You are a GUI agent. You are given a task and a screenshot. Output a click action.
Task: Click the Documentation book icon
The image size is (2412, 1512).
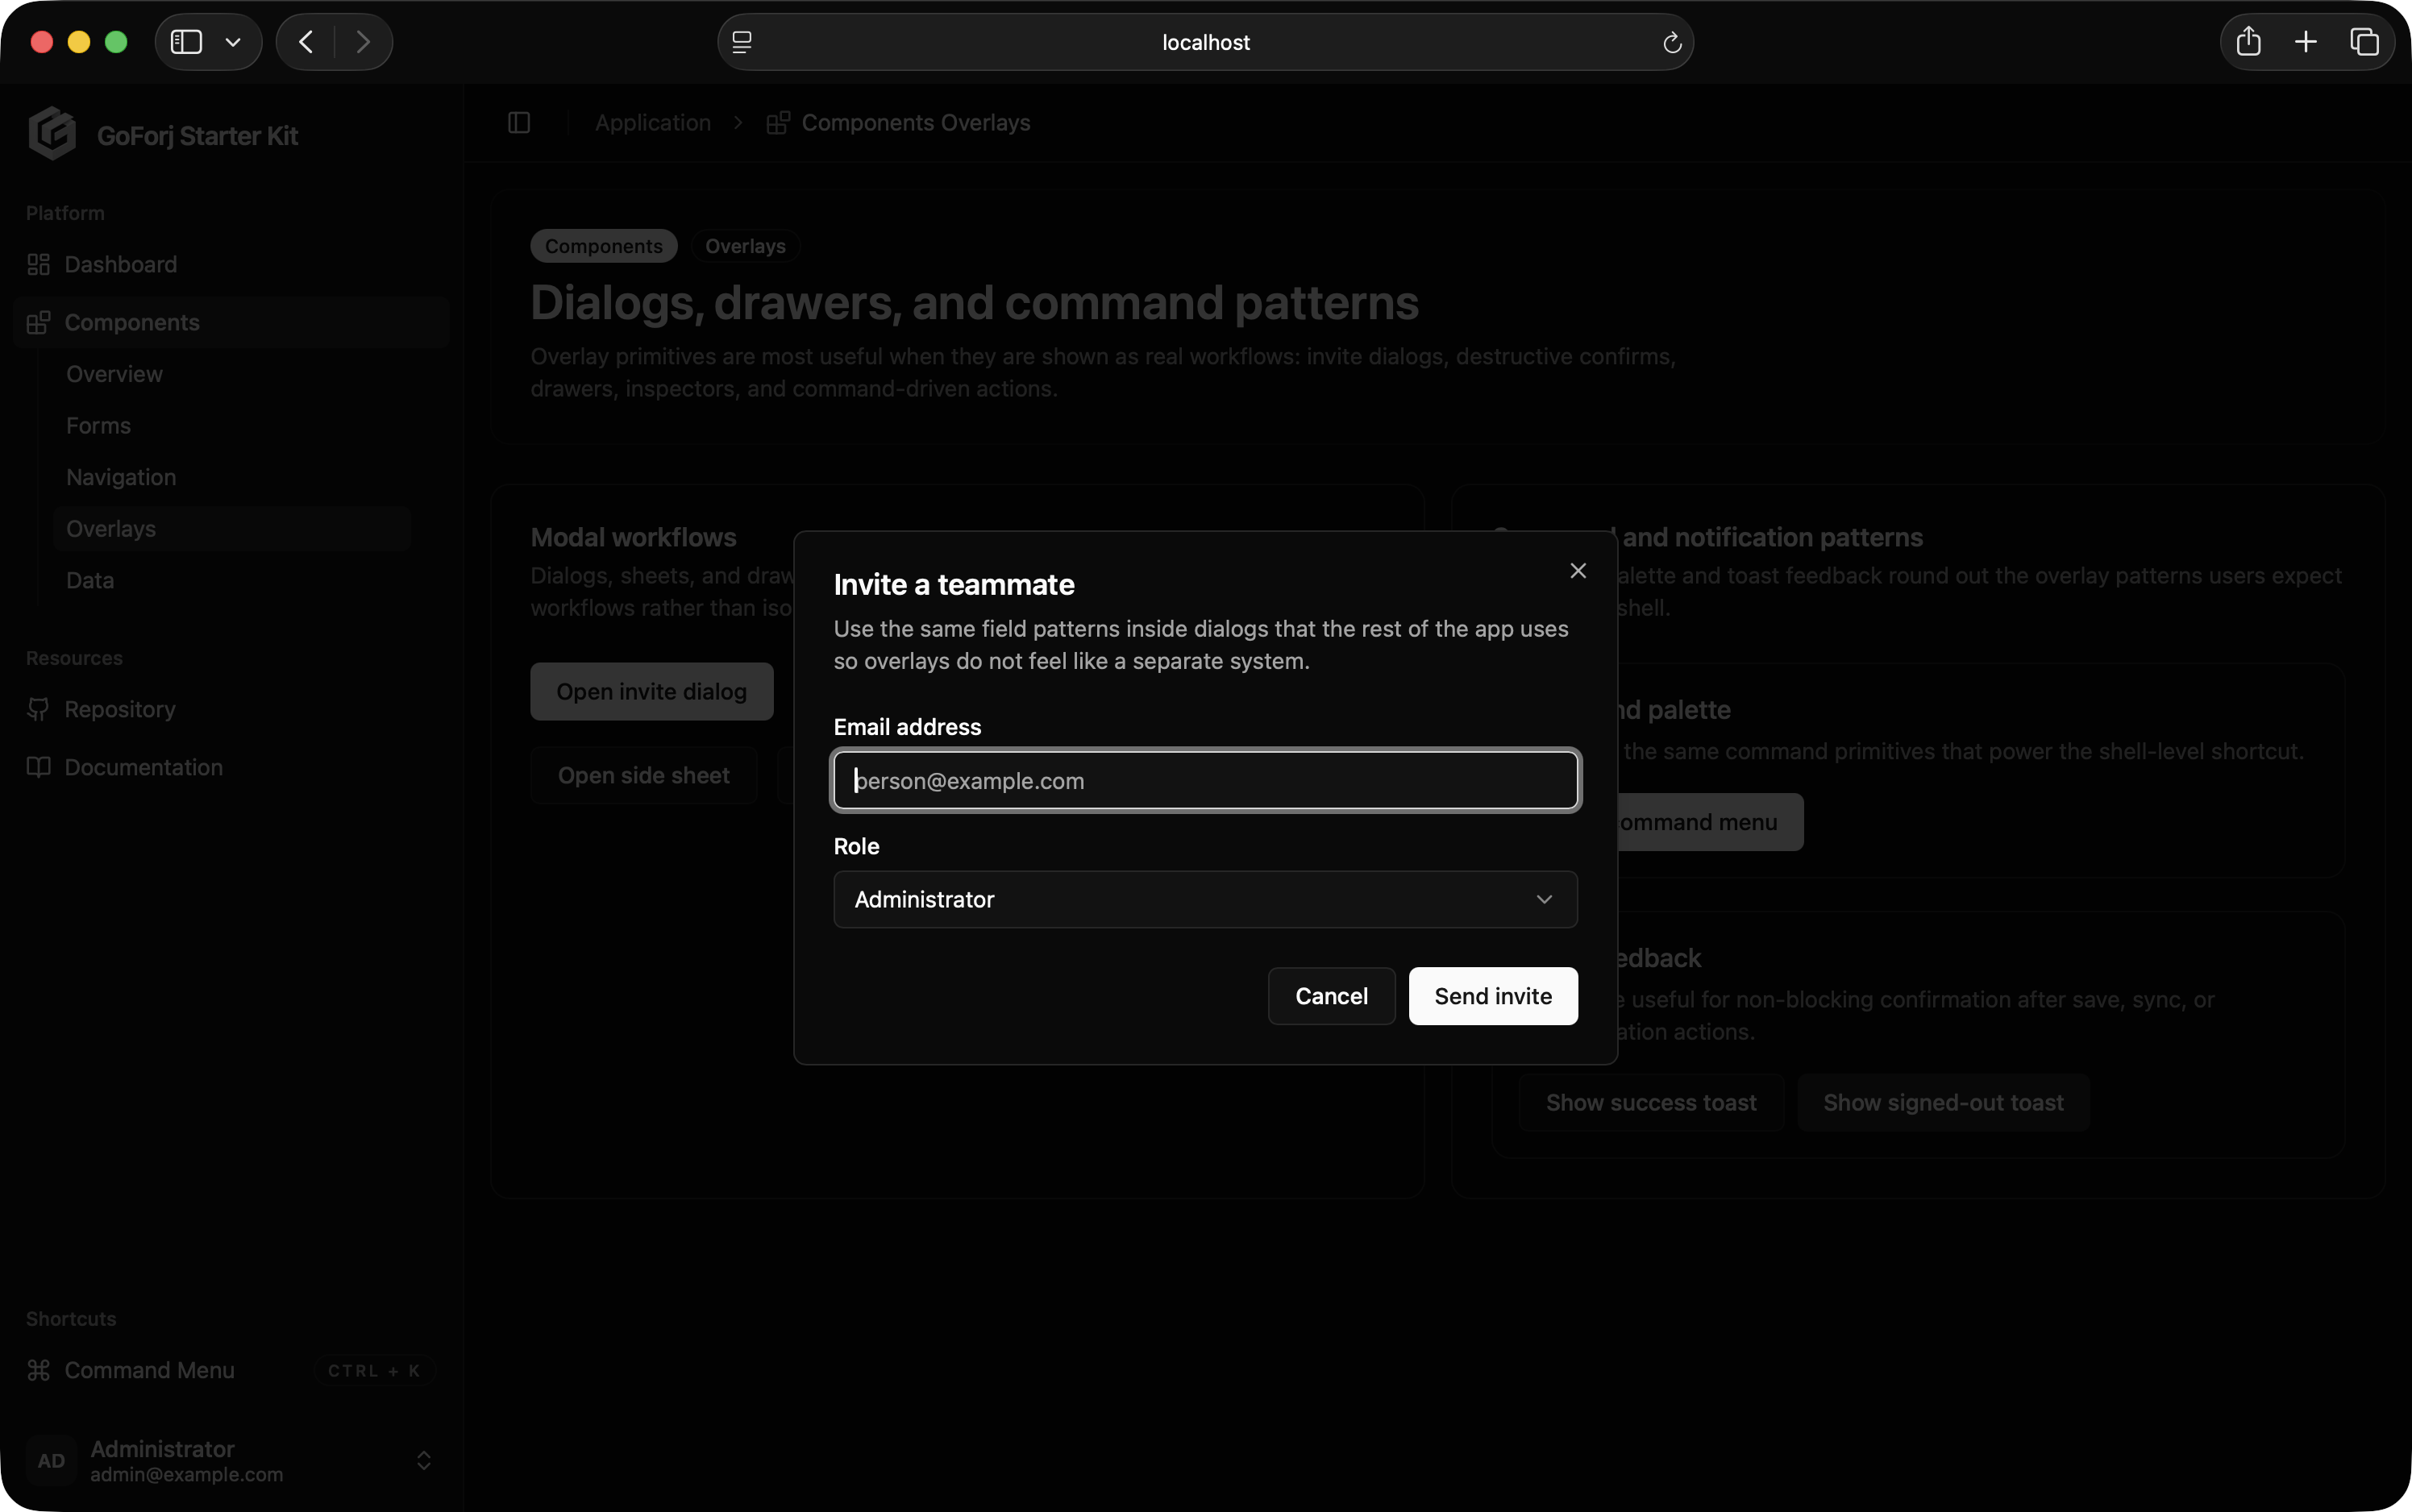38,767
